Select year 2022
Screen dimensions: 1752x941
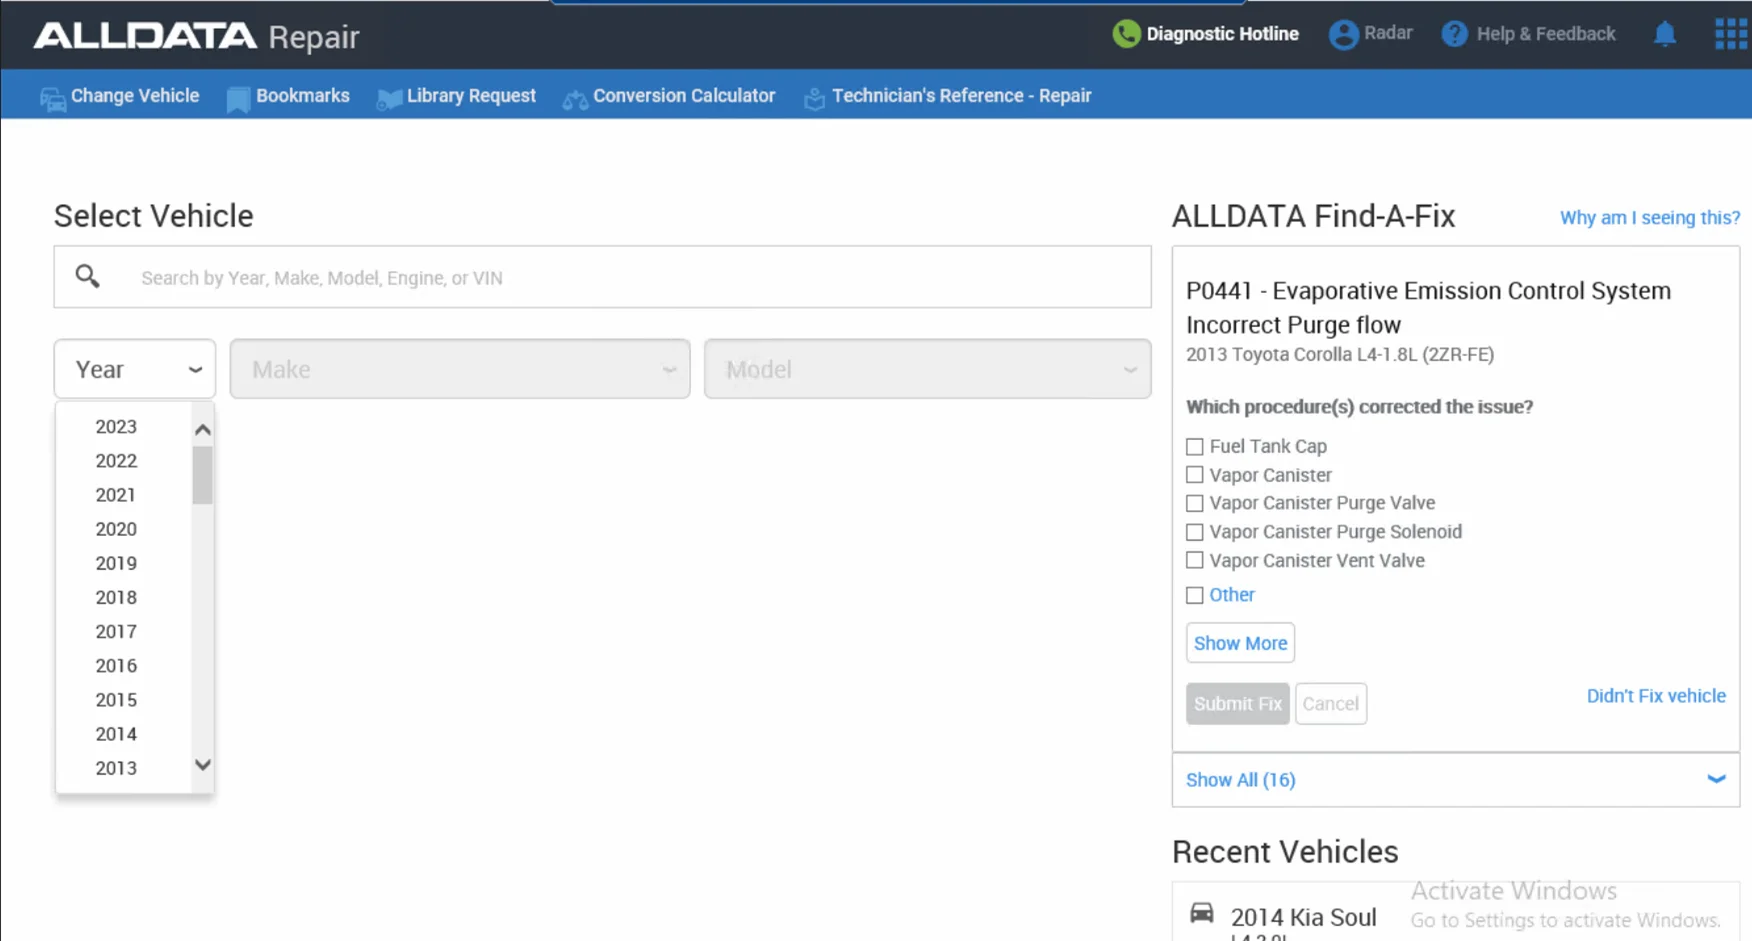116,461
